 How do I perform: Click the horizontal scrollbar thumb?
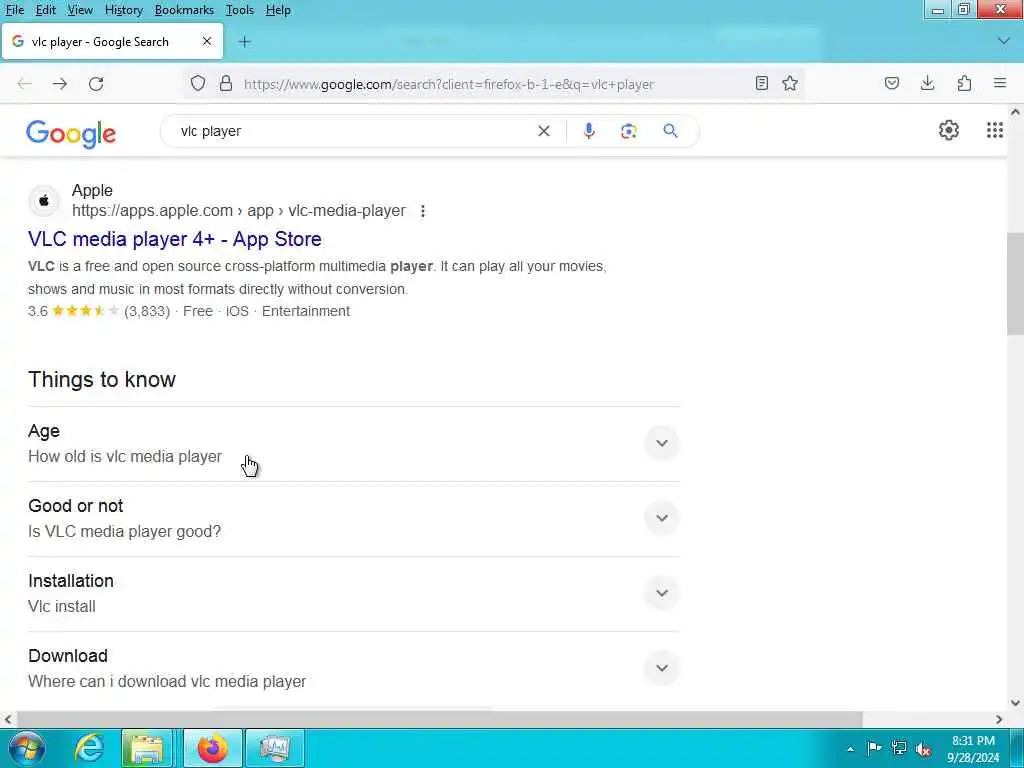(440, 719)
